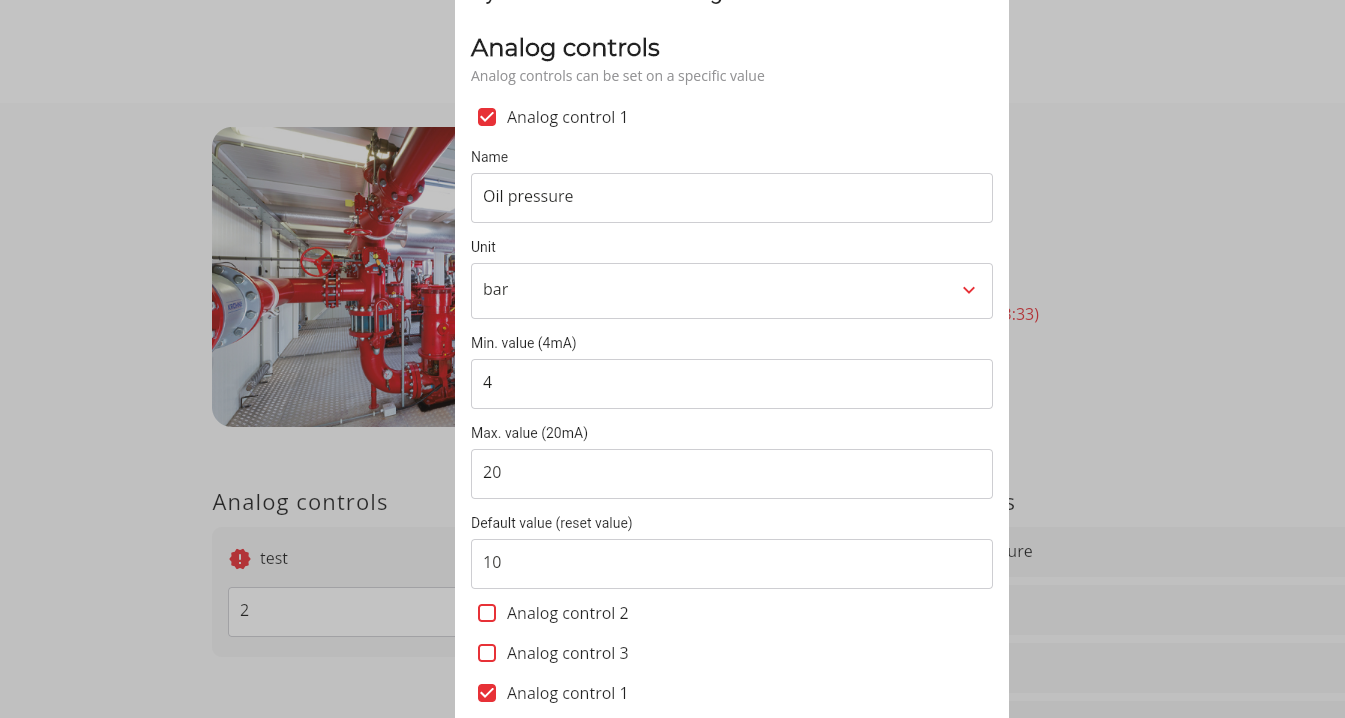
Task: Toggle the bottom Analog control 1 checkbox
Action: tap(487, 693)
